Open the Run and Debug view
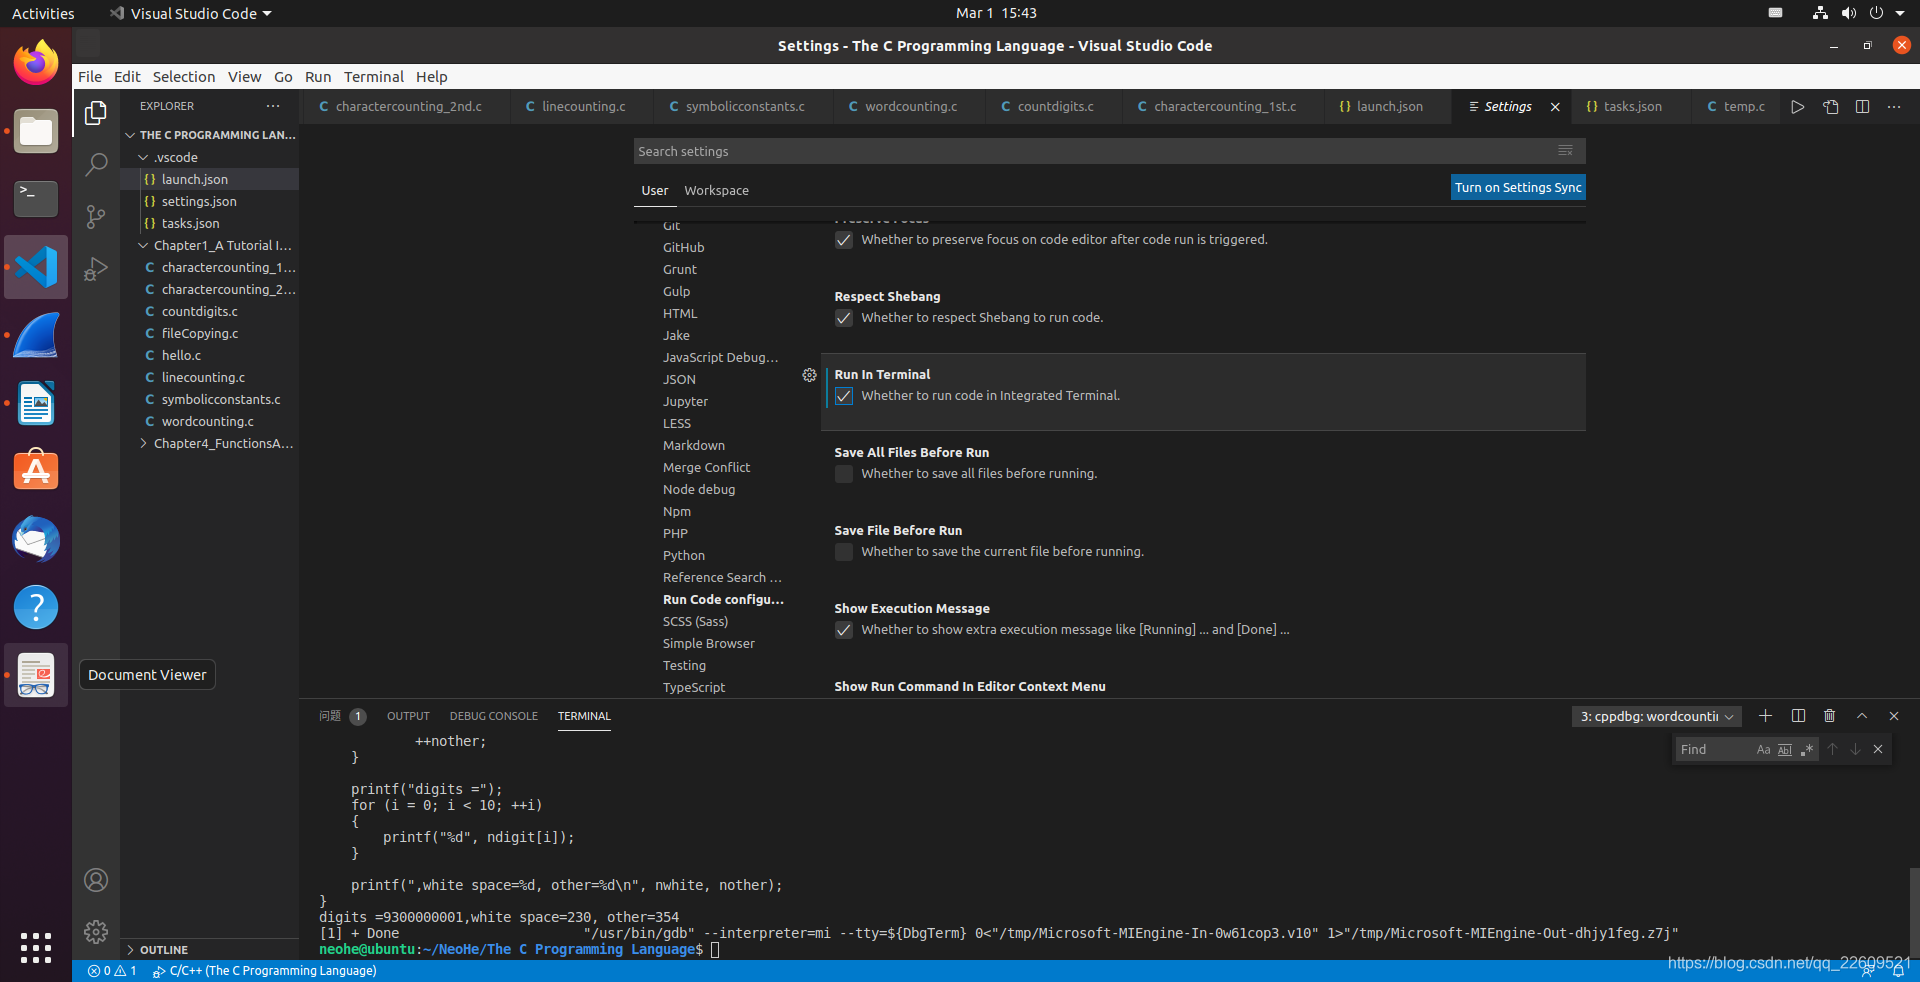The image size is (1920, 982). tap(96, 269)
